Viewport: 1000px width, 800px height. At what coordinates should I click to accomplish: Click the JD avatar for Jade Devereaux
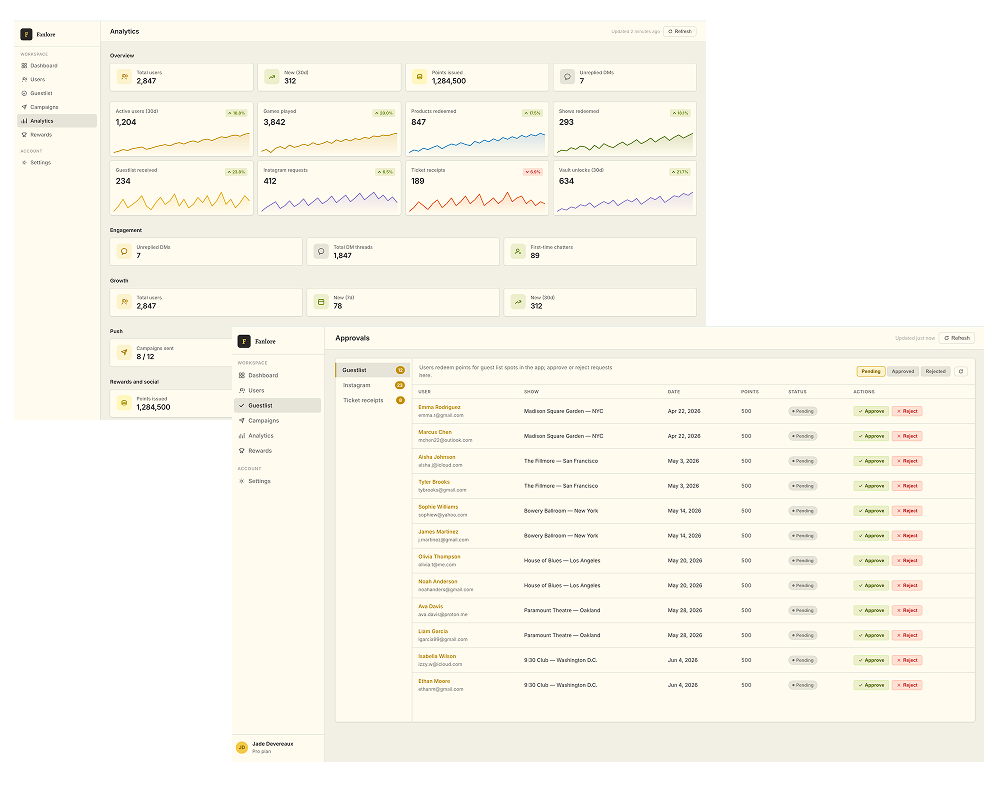point(241,747)
